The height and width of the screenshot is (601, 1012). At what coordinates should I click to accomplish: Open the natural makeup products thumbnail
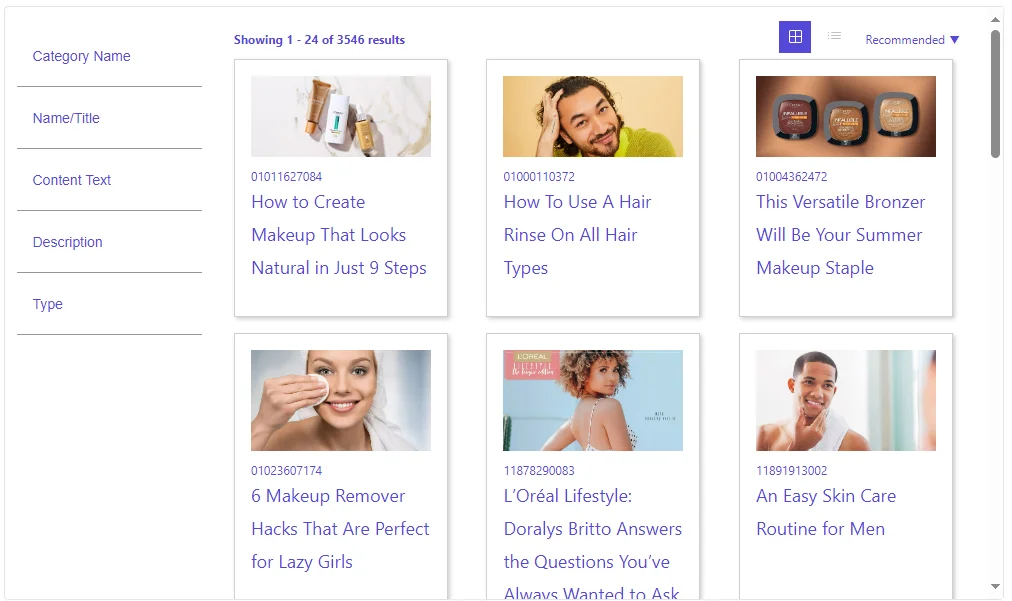click(x=341, y=116)
